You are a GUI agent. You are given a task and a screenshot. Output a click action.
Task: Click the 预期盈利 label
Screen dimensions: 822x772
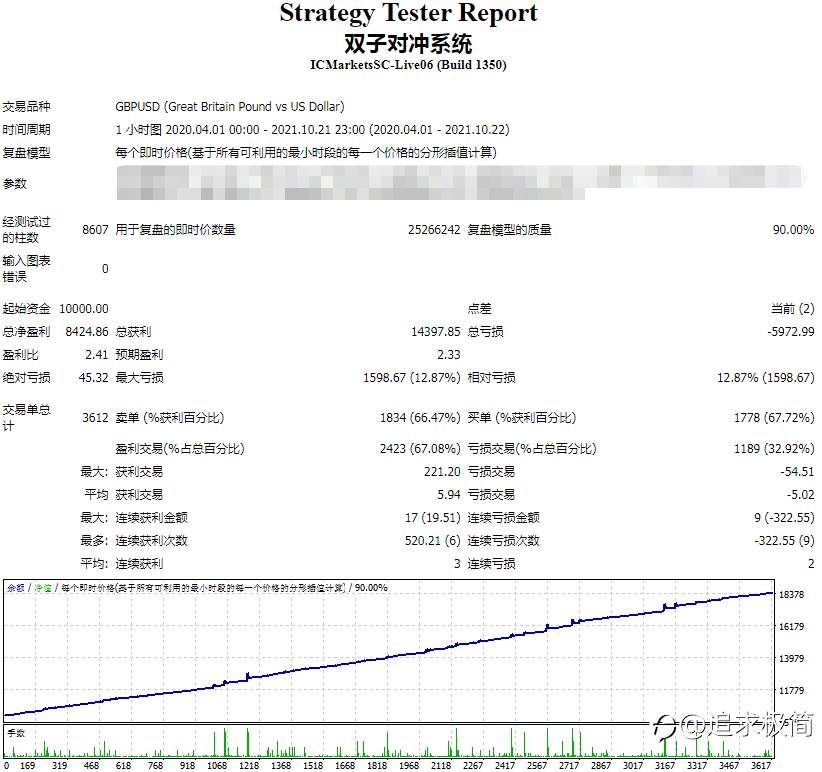click(x=139, y=354)
